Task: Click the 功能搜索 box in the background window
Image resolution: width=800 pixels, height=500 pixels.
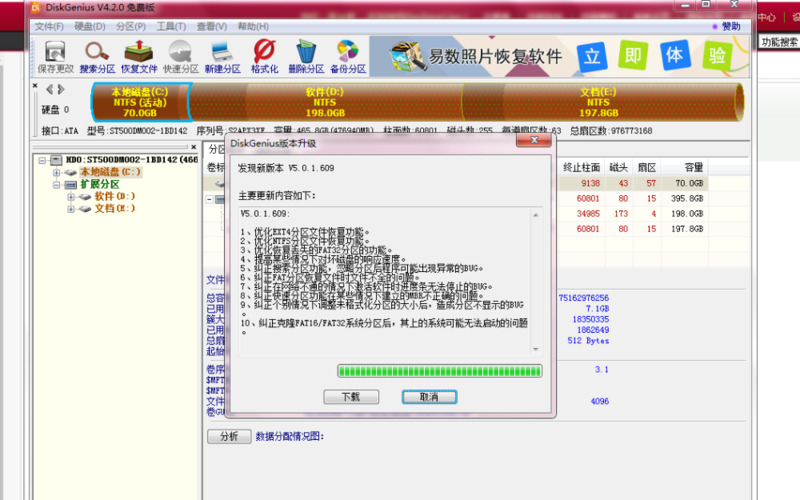Action: tap(779, 42)
